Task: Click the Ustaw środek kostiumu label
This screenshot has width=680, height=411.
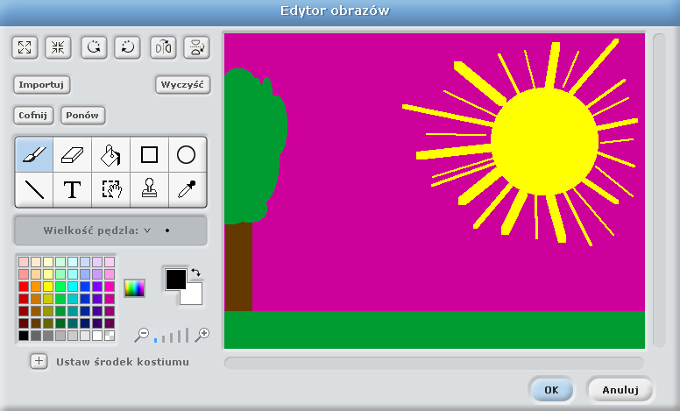Action: pos(123,362)
